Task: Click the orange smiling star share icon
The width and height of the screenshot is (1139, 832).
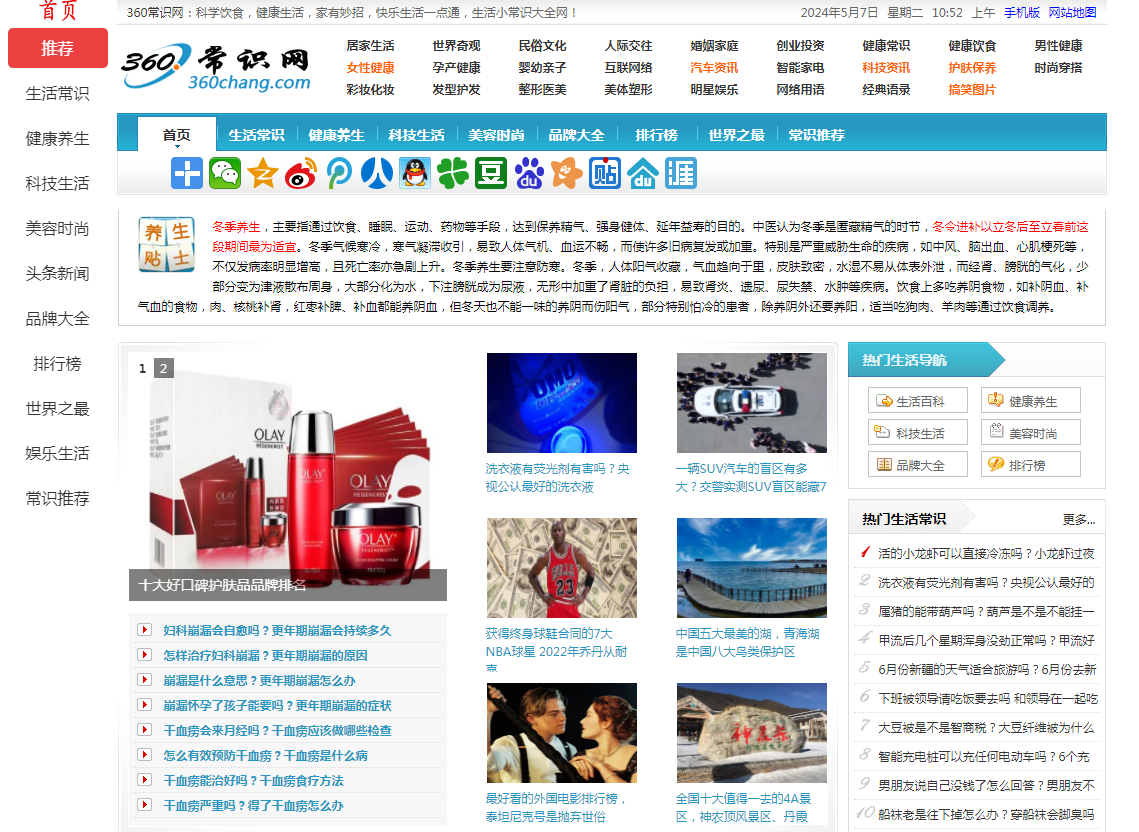Action: pyautogui.click(x=567, y=174)
